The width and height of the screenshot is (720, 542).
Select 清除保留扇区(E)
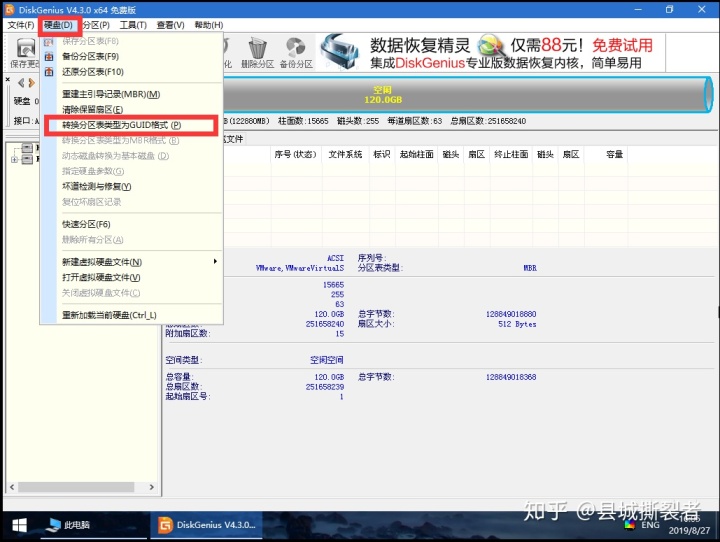click(132, 109)
